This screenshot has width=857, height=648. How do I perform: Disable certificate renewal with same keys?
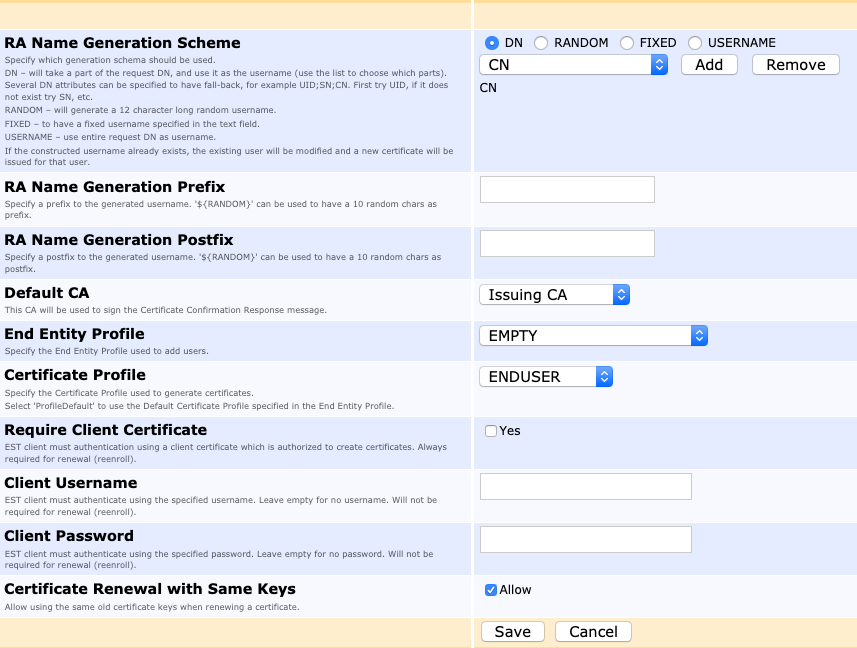tap(490, 590)
